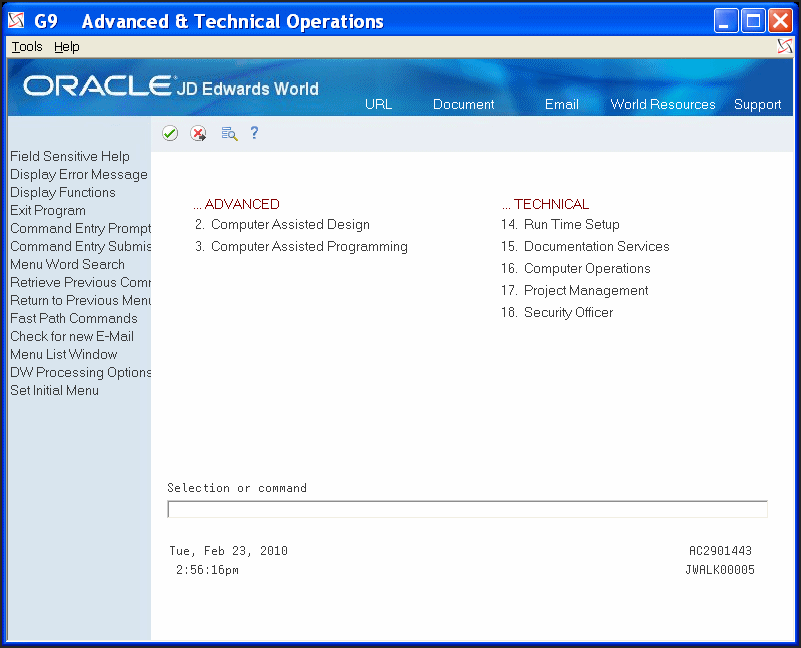This screenshot has width=801, height=648.
Task: Click the date Tue, Feb 23, 2010
Action: pyautogui.click(x=229, y=551)
